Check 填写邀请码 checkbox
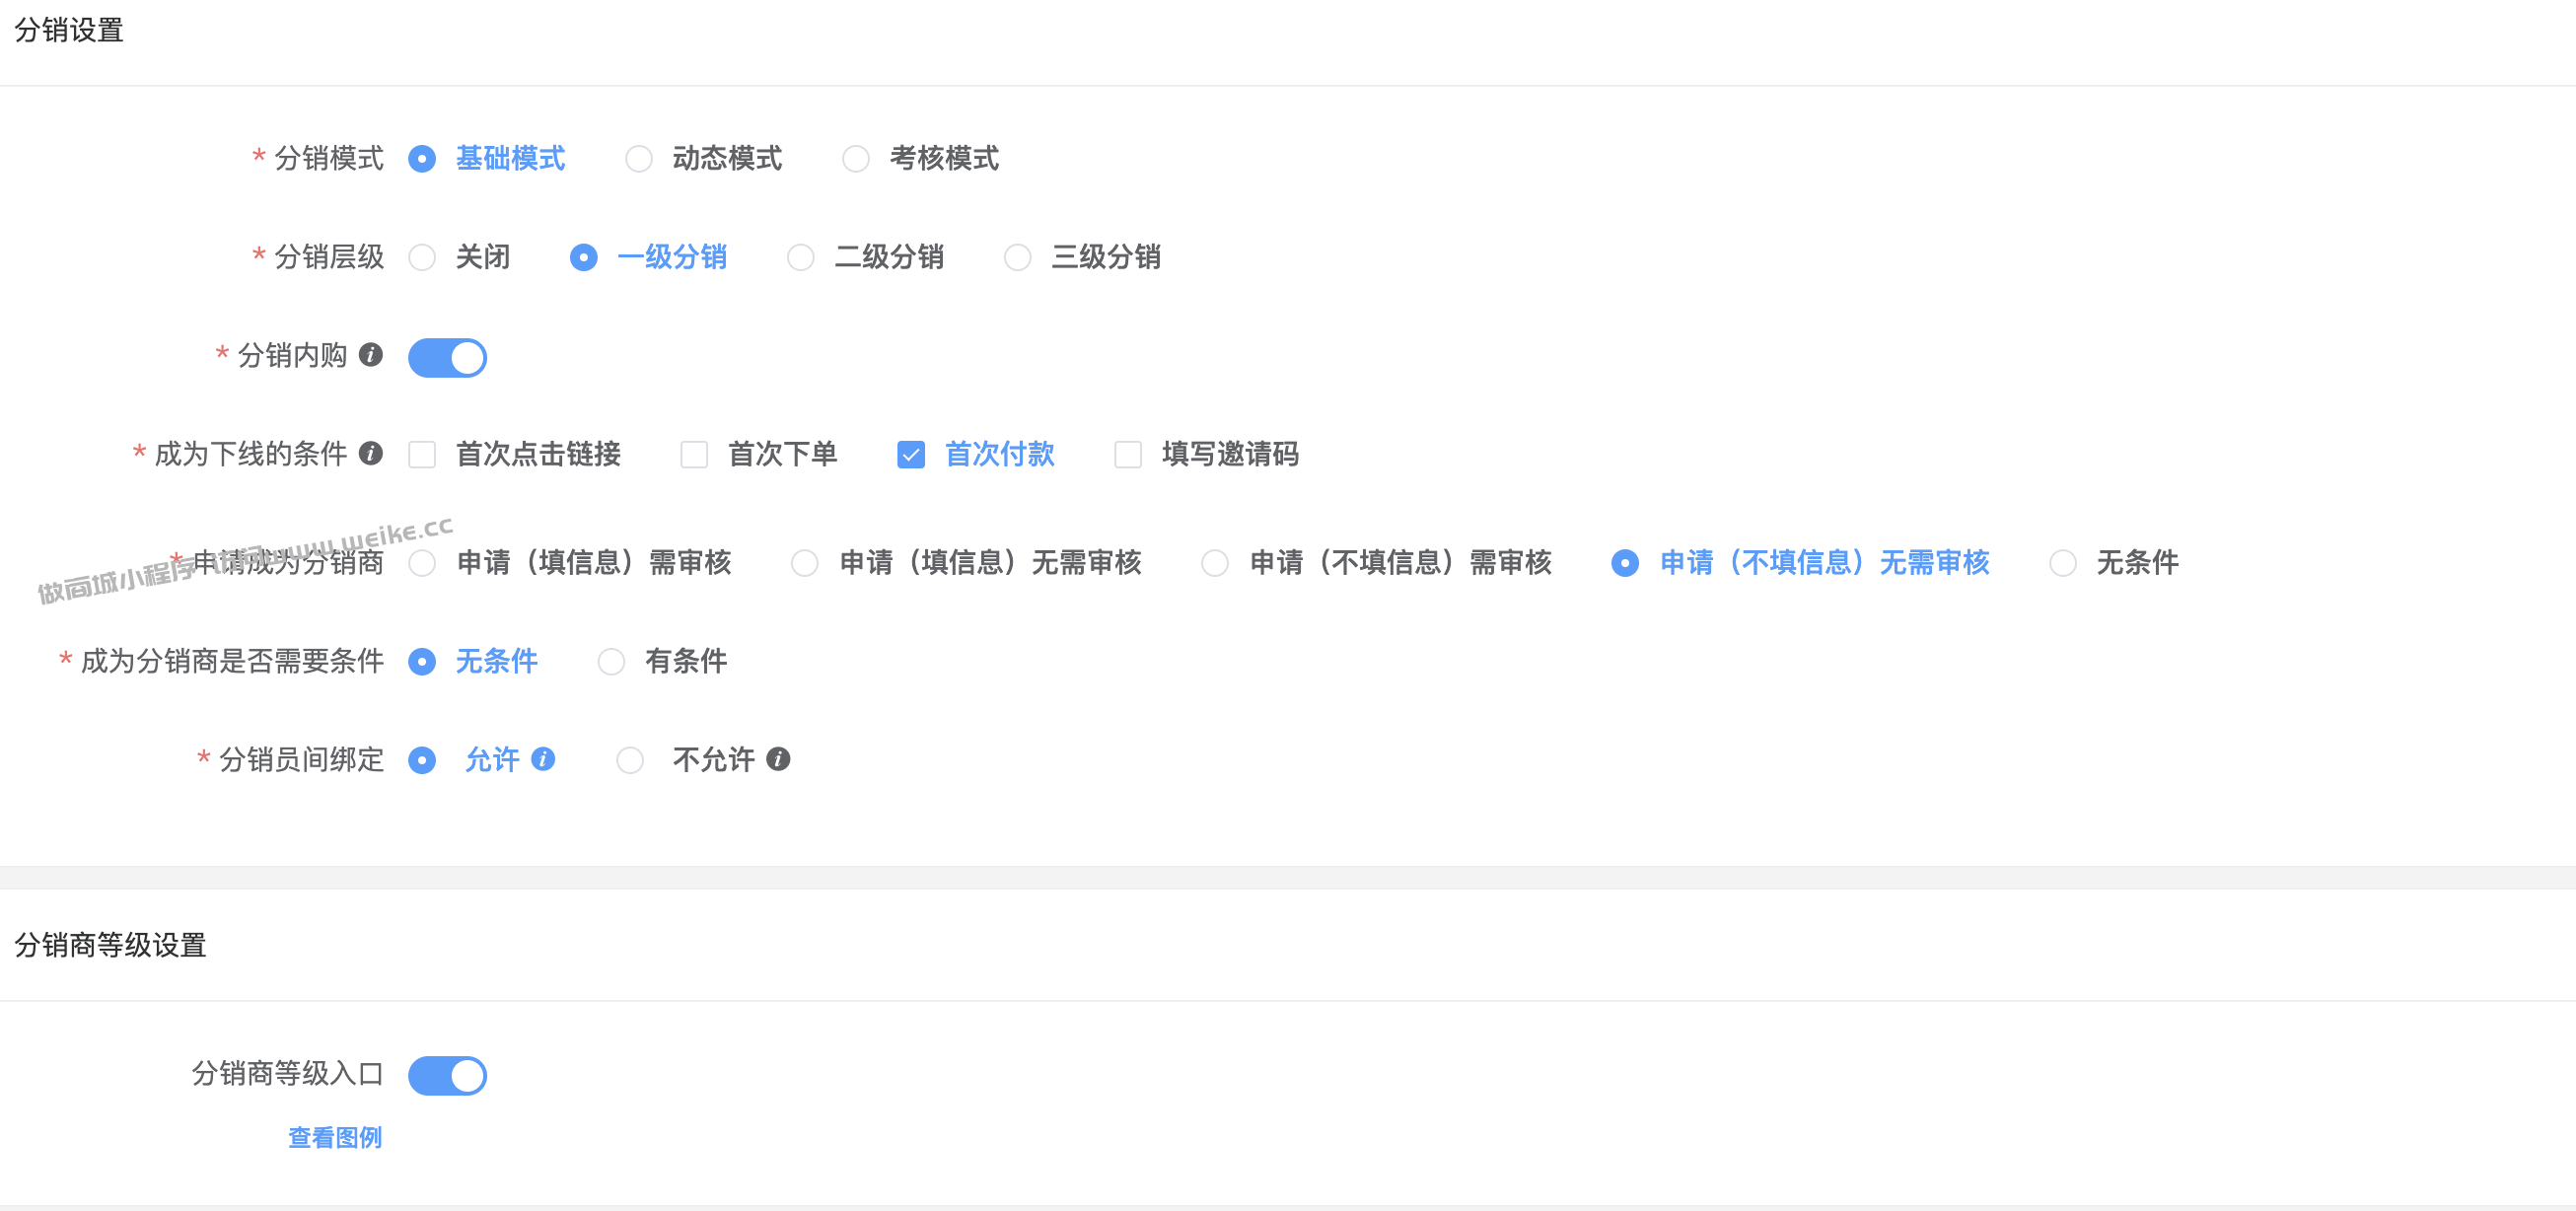Viewport: 2576px width, 1211px height. coord(1128,455)
